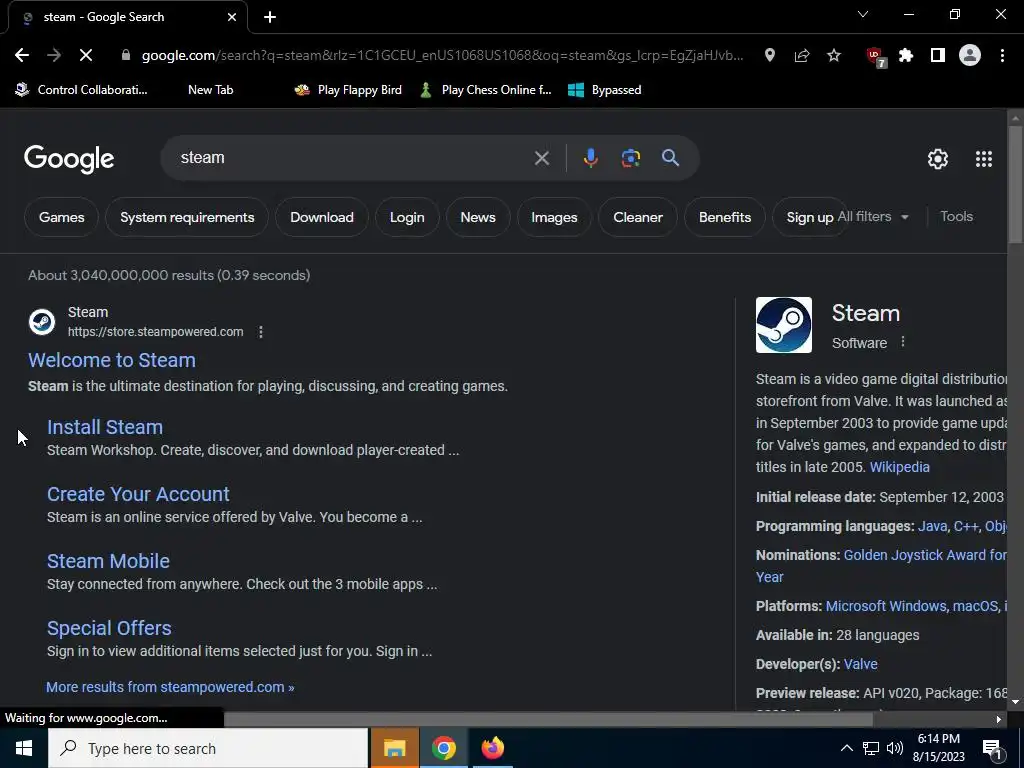
Task: Stop loading the page with the X icon
Action: pyautogui.click(x=86, y=56)
